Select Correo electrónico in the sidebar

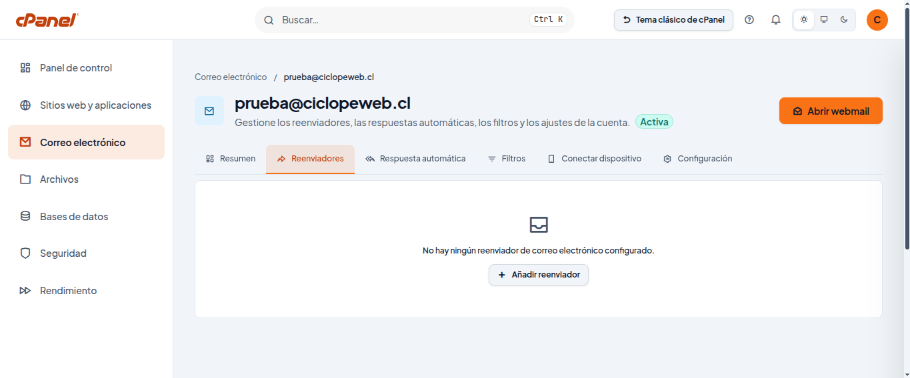tap(86, 142)
